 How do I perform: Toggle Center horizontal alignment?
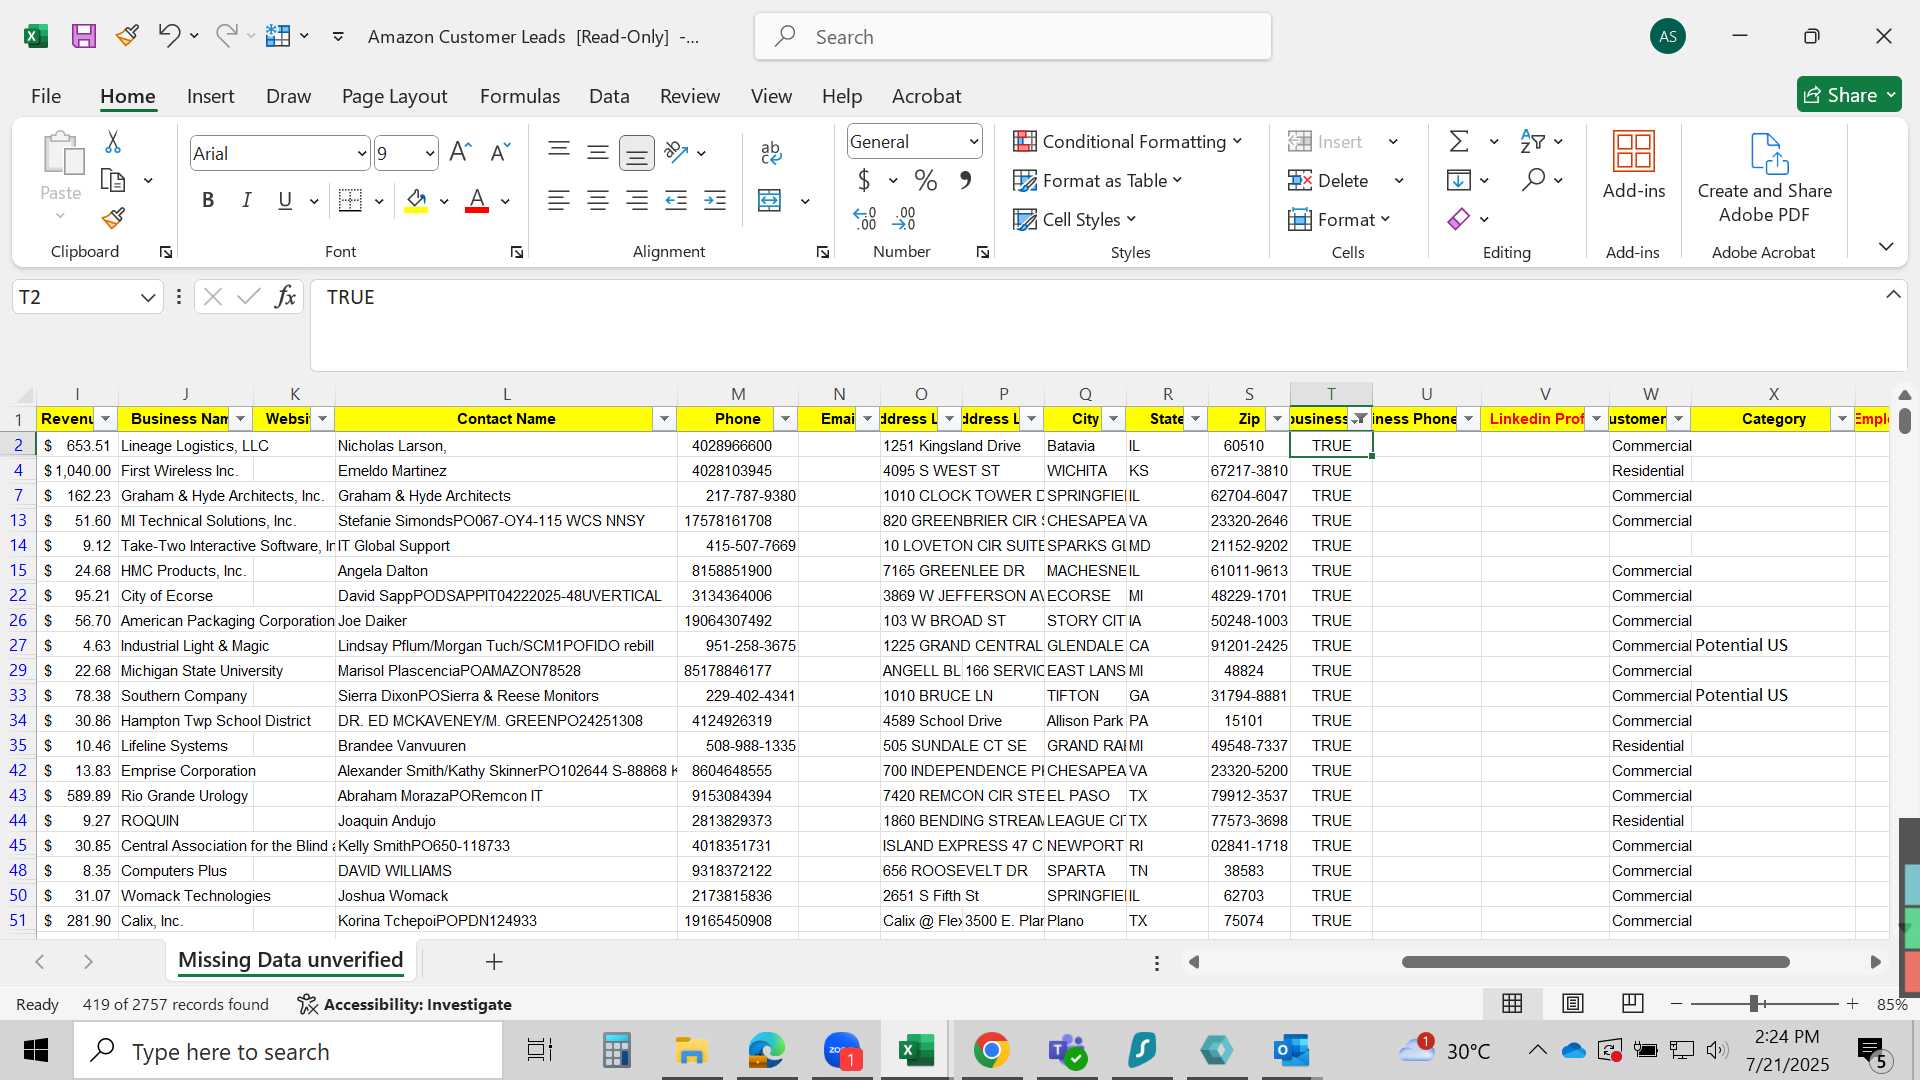pyautogui.click(x=598, y=201)
